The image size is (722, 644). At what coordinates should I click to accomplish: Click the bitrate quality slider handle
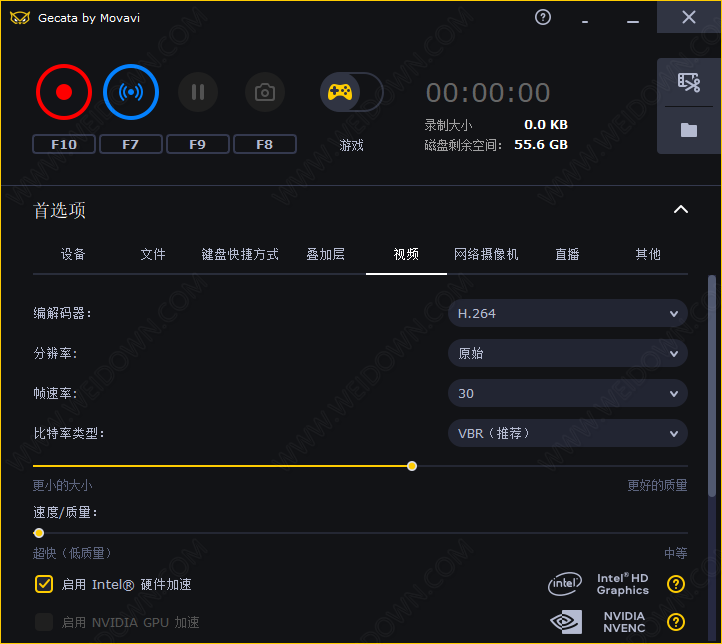click(x=412, y=466)
